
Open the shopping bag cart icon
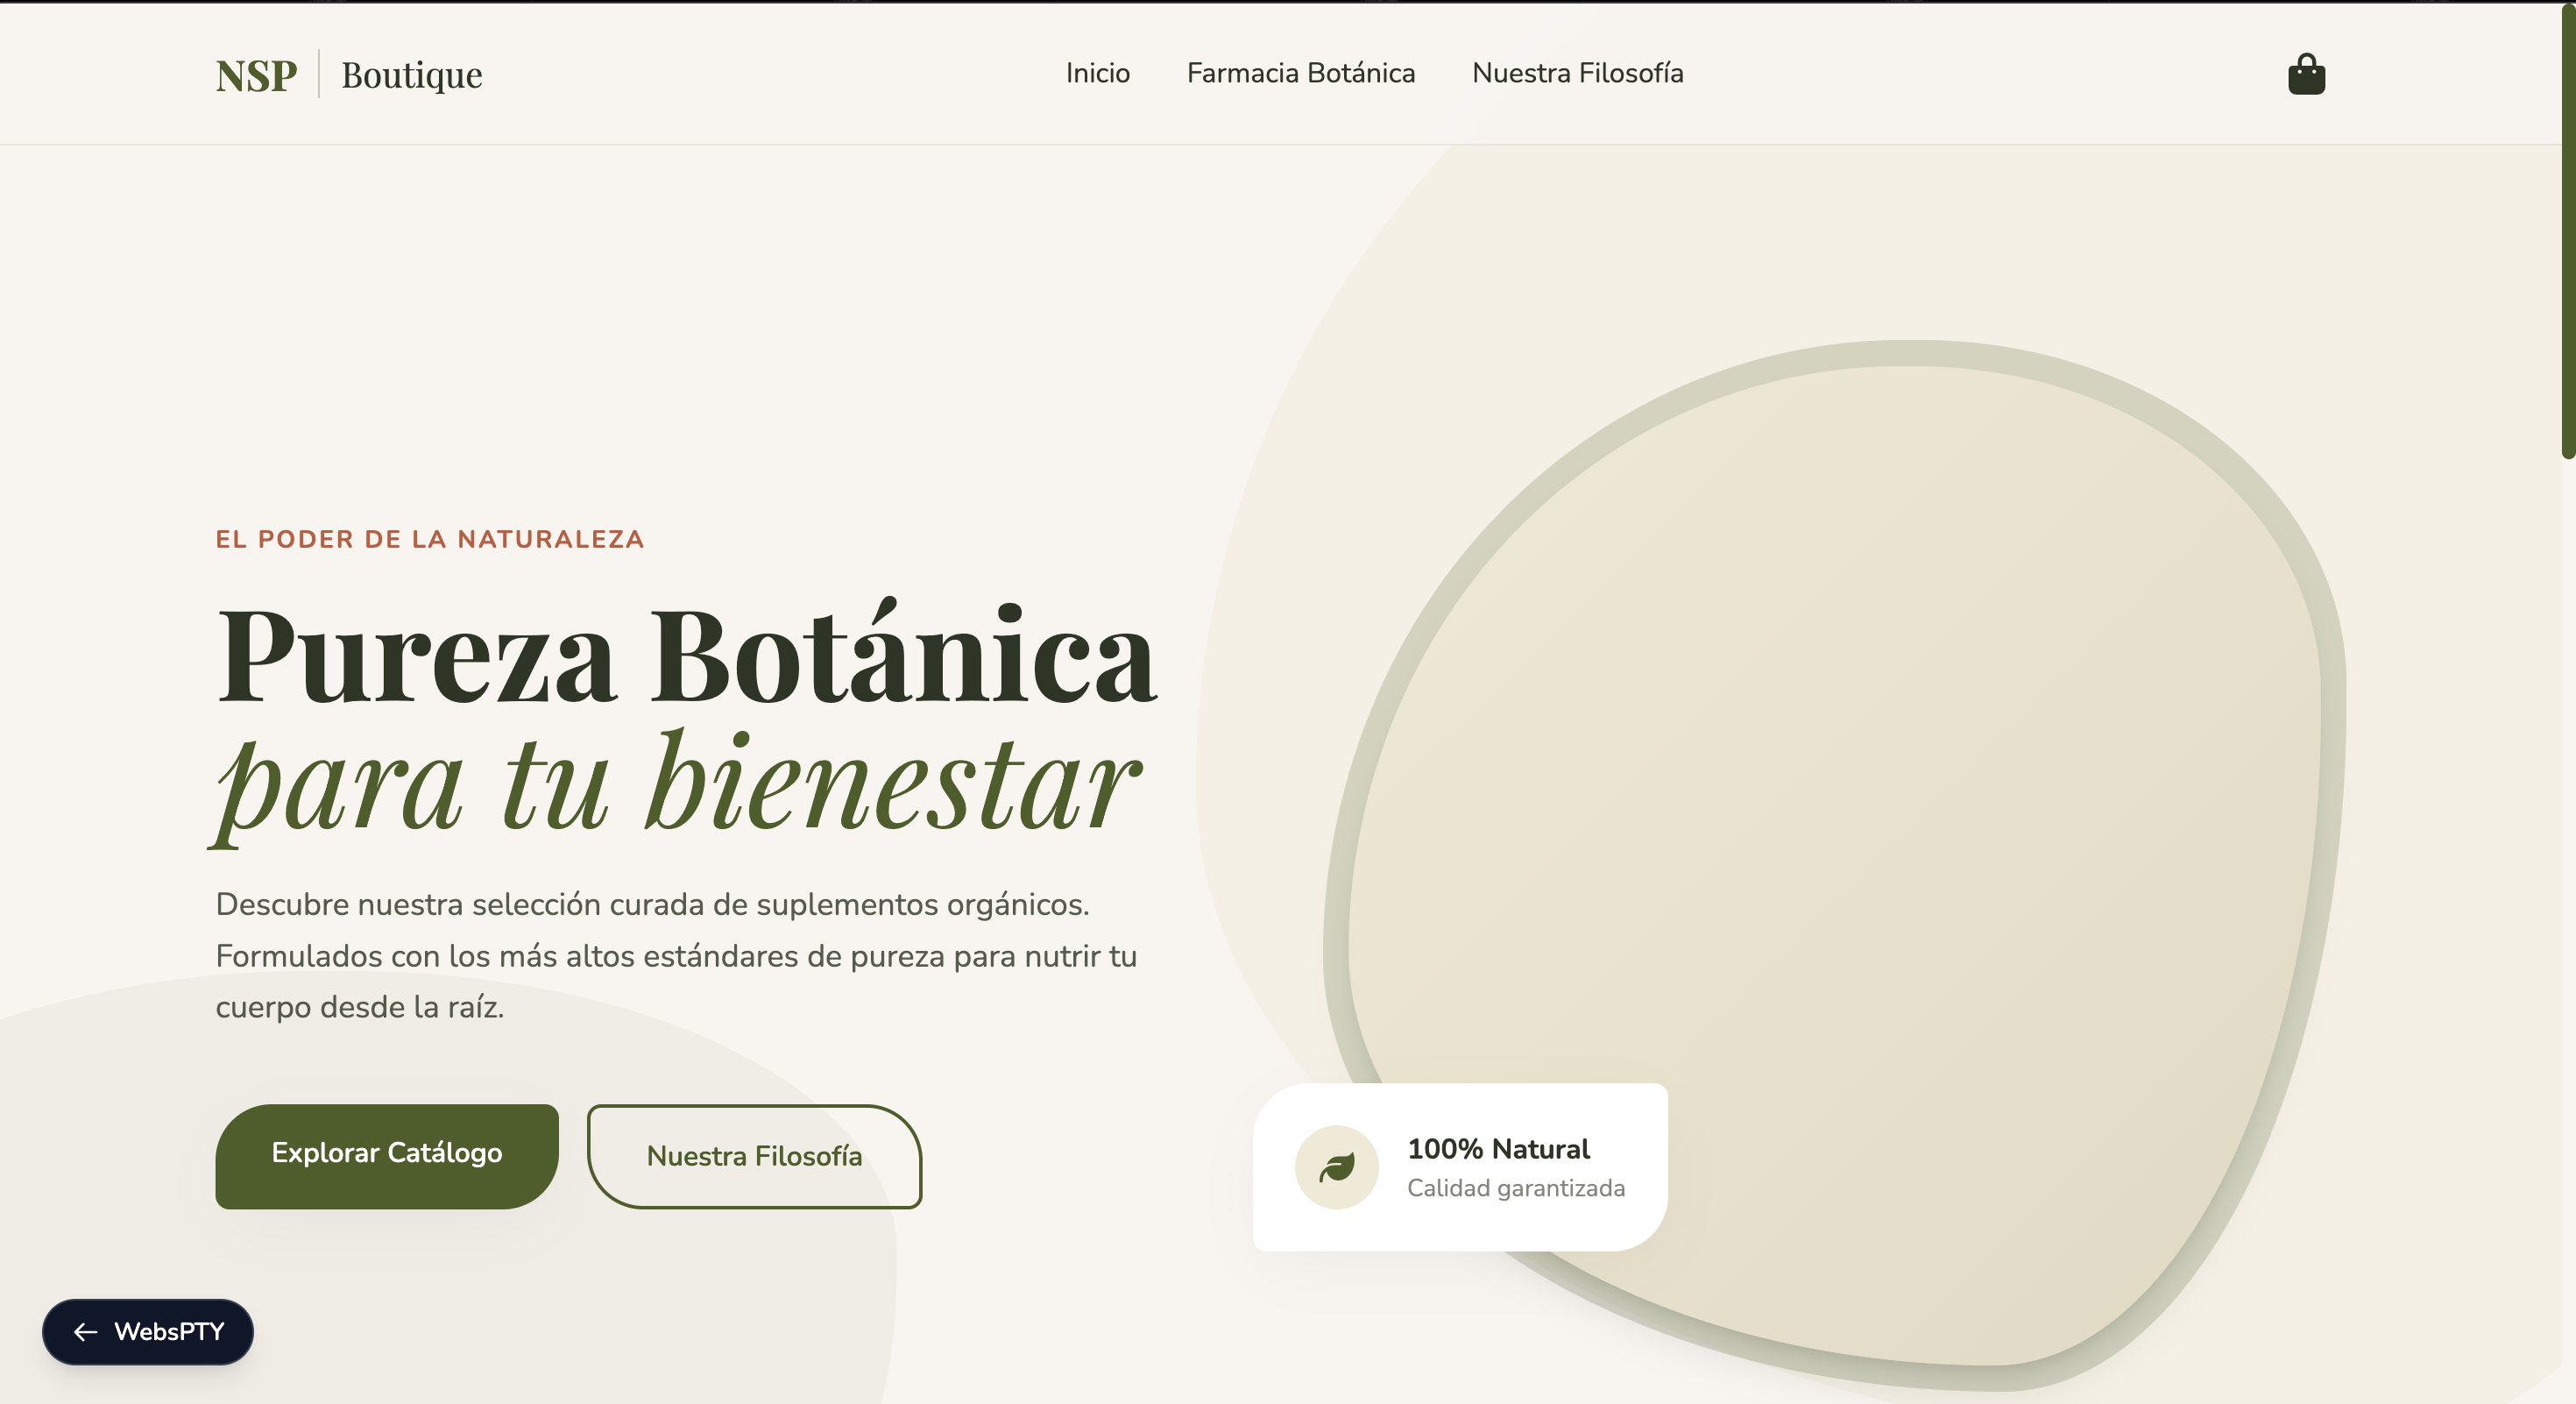tap(2306, 74)
